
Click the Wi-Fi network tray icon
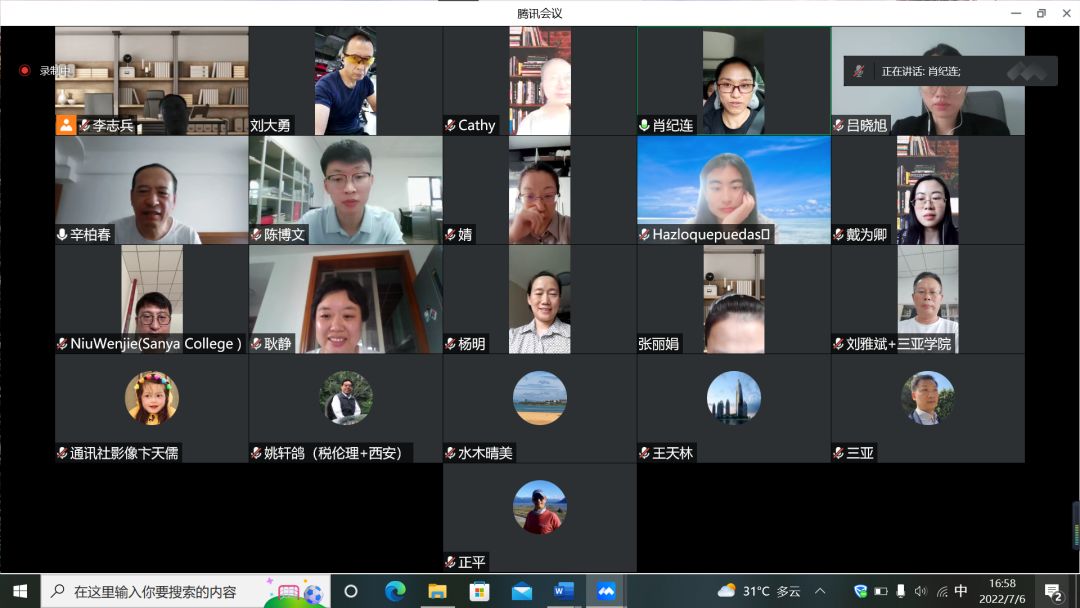[941, 591]
